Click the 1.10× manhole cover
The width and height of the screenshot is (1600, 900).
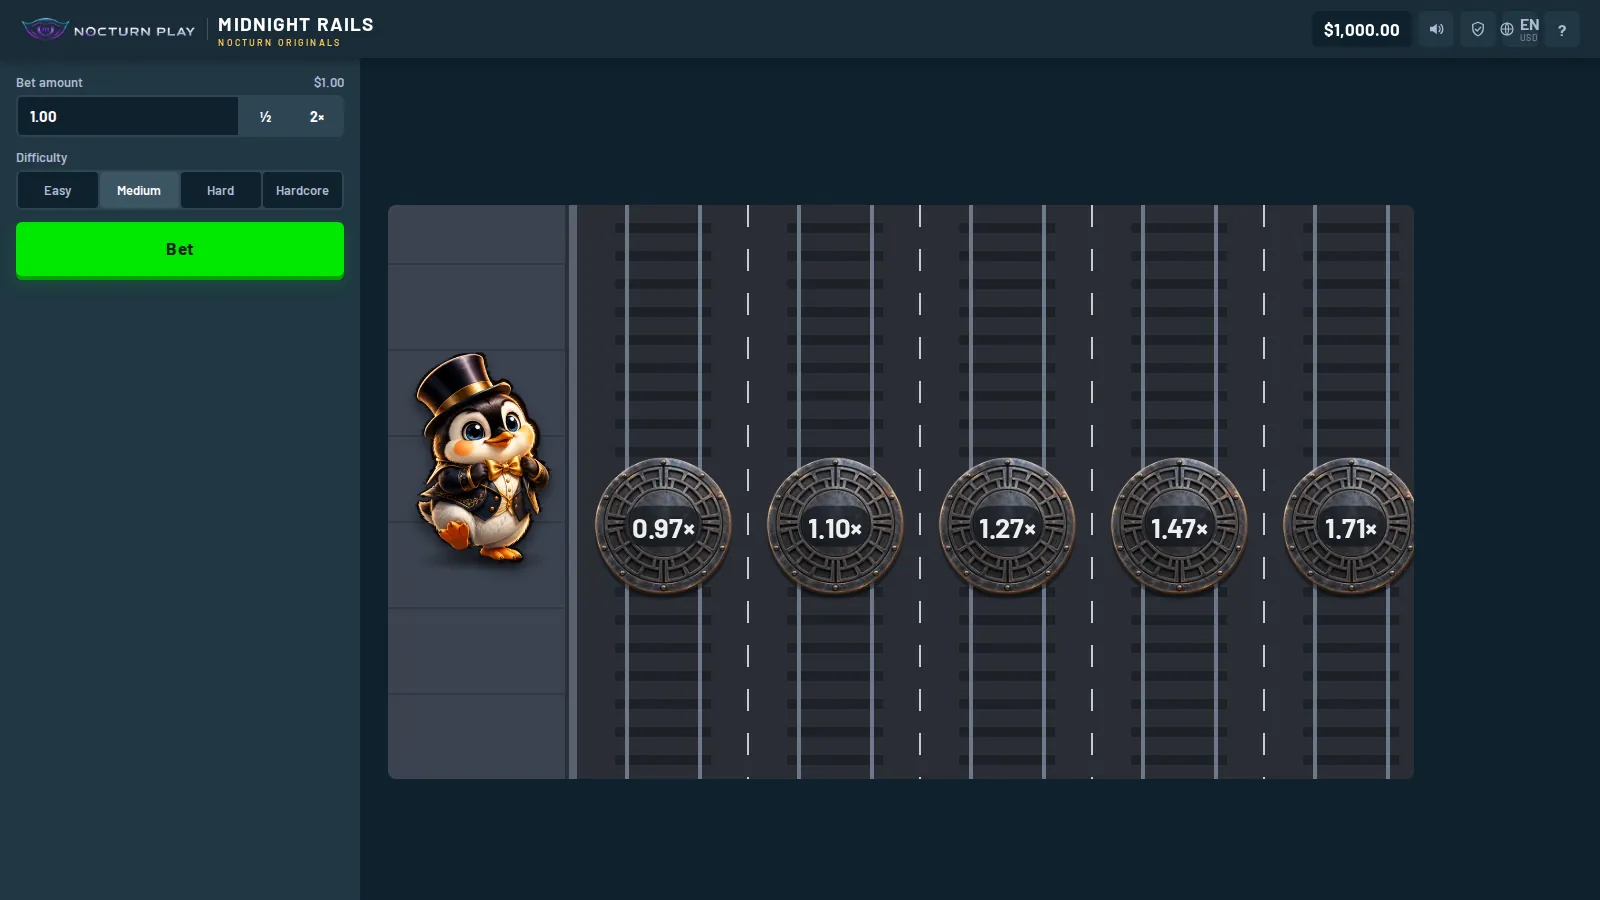coord(835,527)
